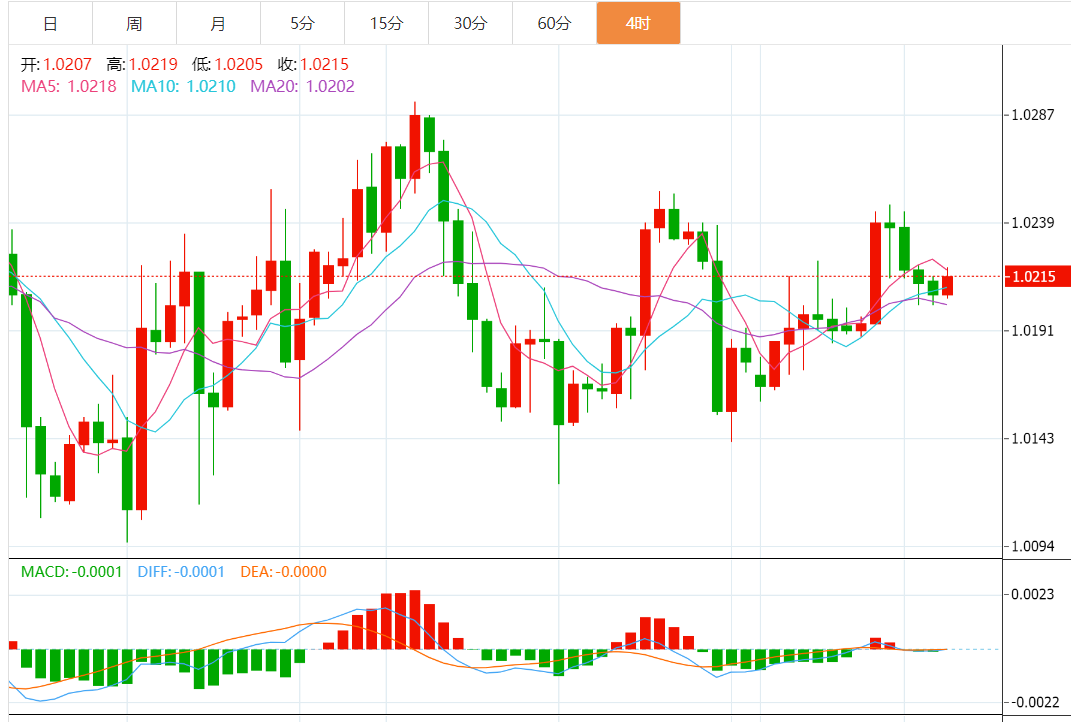This screenshot has height=722, width=1071.
Task: Click the red 1.0215 current price tag
Action: [1038, 276]
